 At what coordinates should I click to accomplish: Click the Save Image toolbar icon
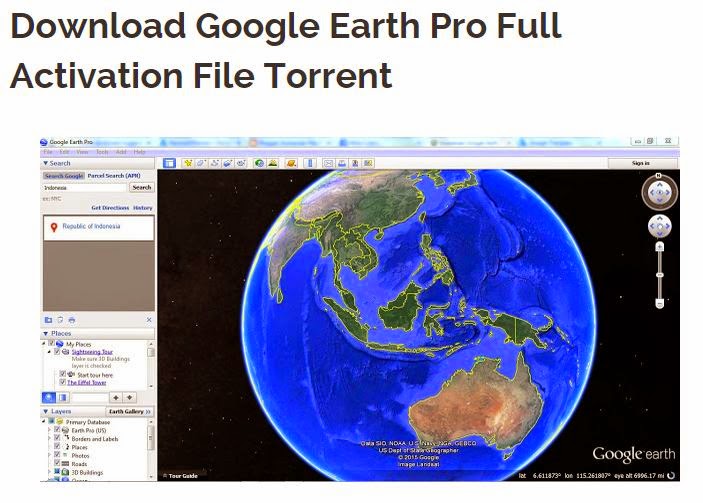pos(355,163)
